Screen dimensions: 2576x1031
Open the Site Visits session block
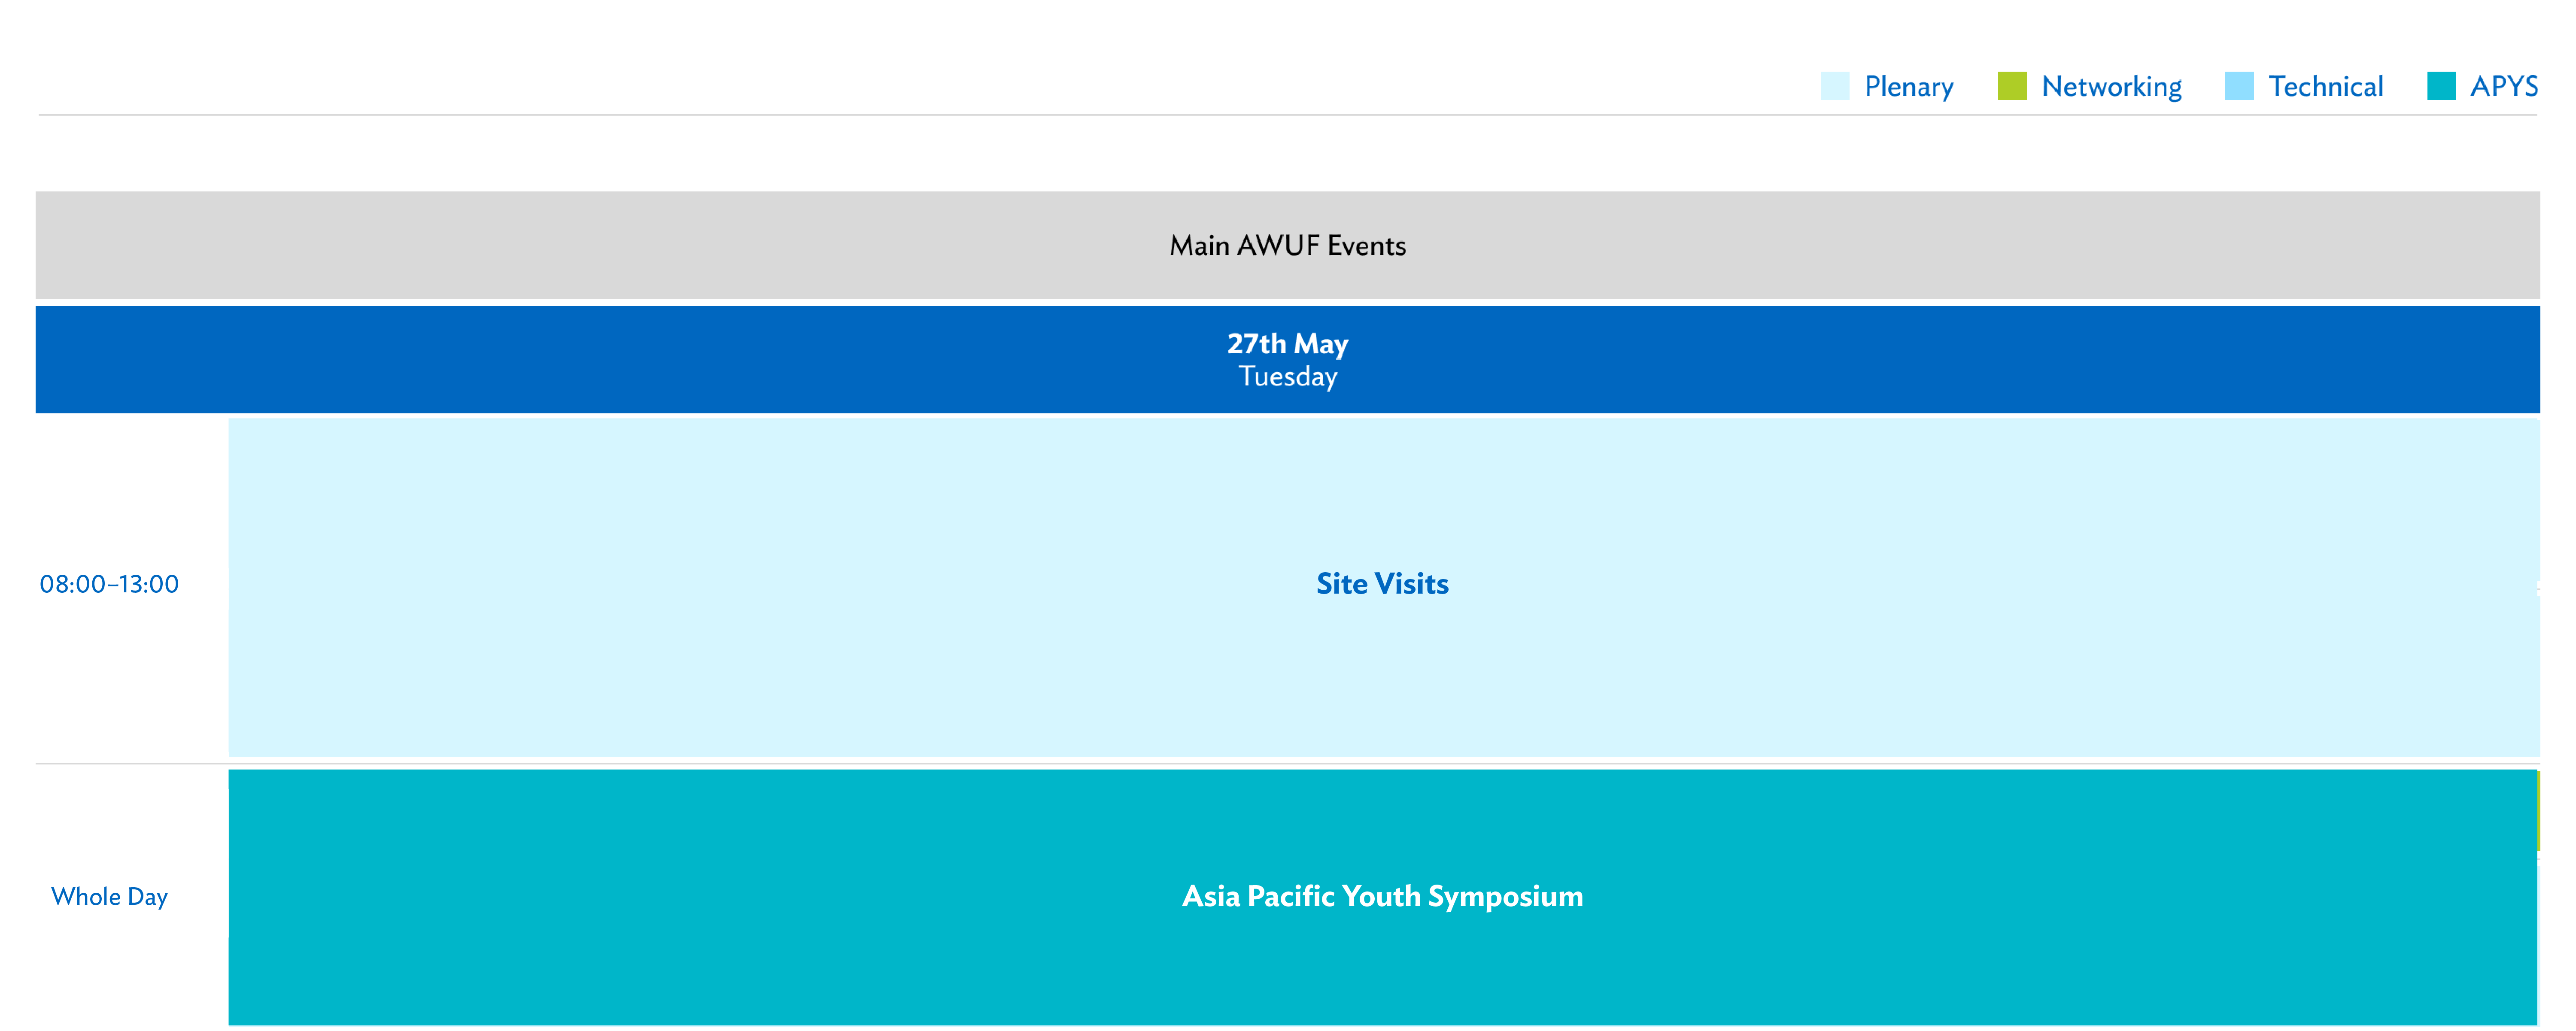(1384, 587)
